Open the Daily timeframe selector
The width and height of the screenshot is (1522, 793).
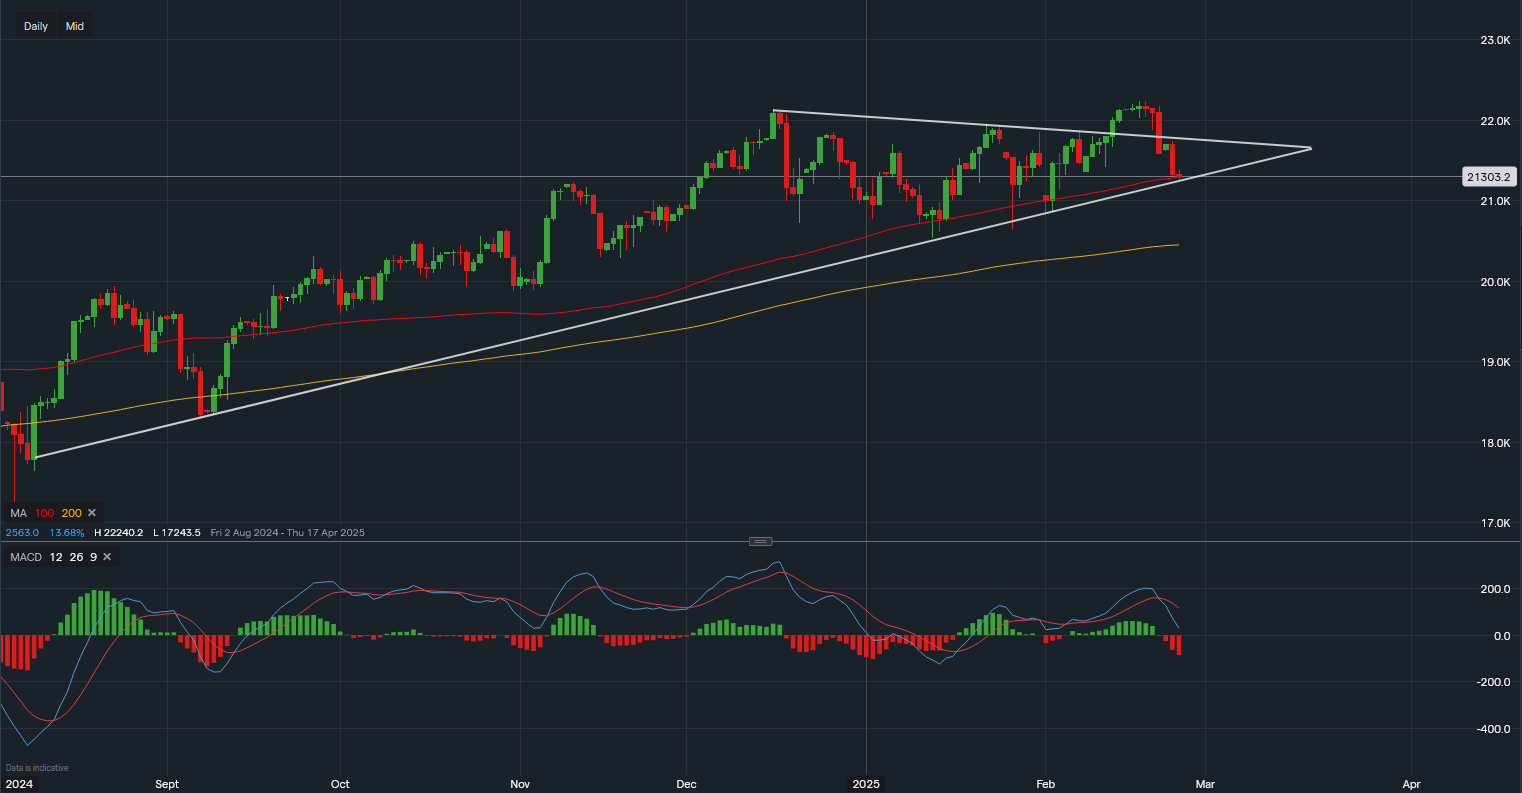pos(36,26)
